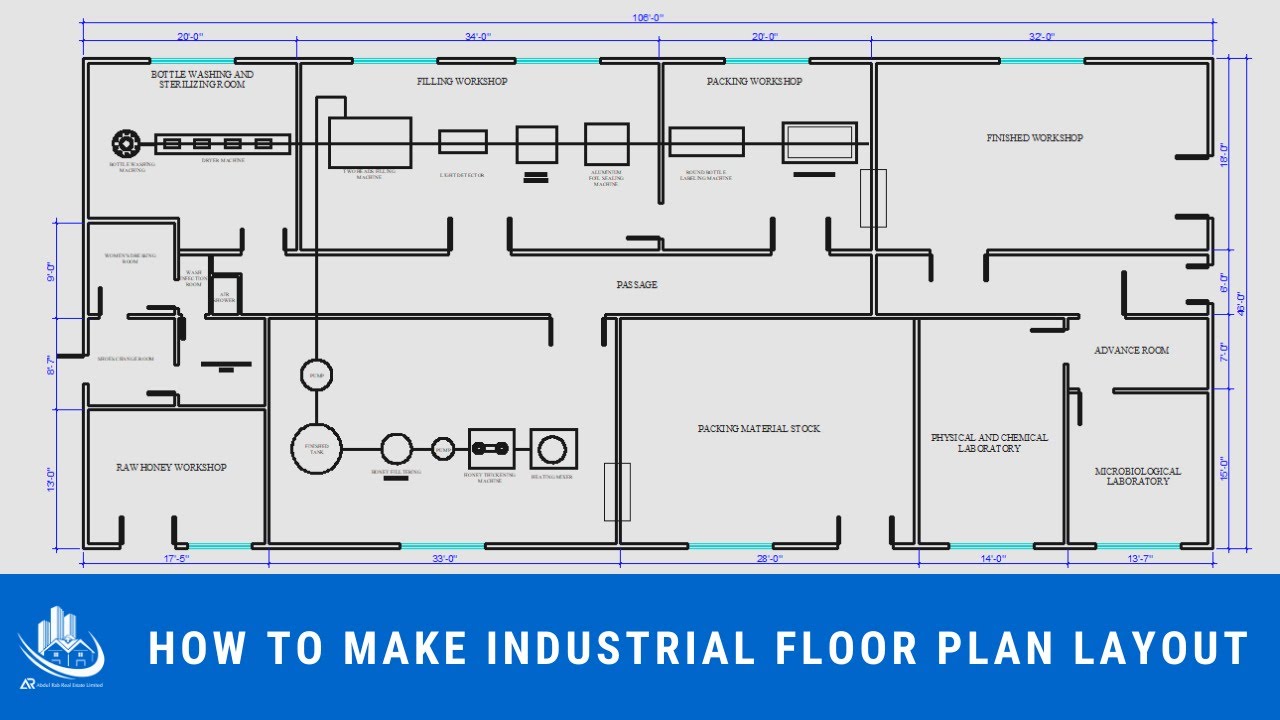The width and height of the screenshot is (1280, 720).
Task: Click the honey thickening machine symbol
Action: click(492, 448)
